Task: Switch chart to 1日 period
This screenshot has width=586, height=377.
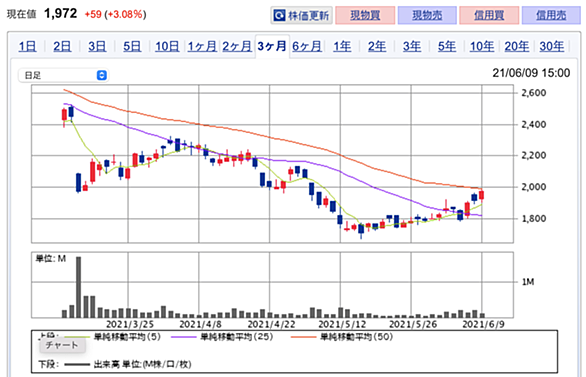Action: (x=27, y=47)
